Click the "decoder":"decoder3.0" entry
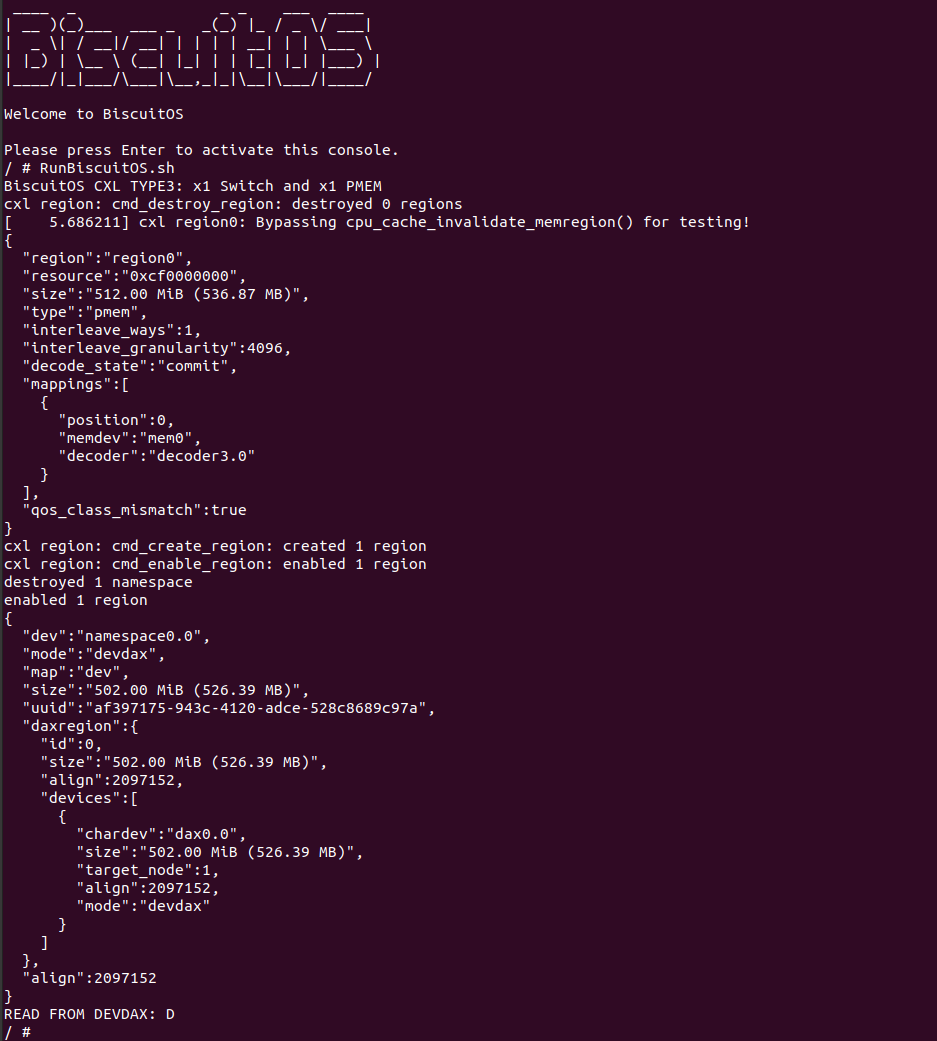 point(156,456)
